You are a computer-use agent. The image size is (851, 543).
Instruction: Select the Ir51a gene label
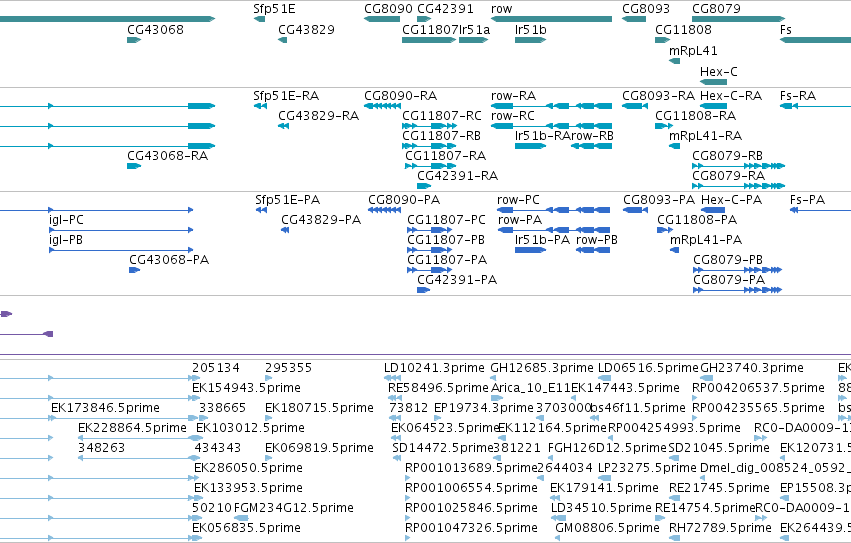tap(474, 29)
